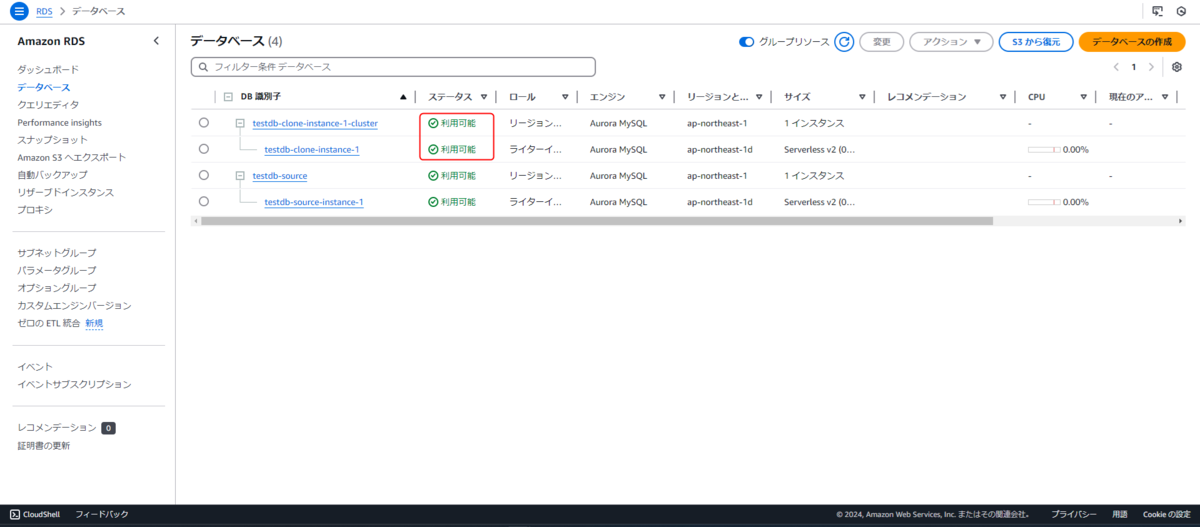Click the top-right screen share icon
Viewport: 1200px width, 527px height.
(1158, 11)
